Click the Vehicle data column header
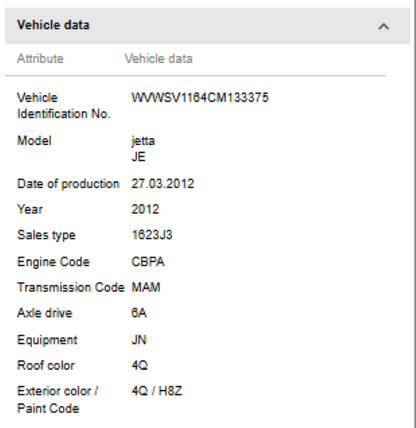 point(159,59)
